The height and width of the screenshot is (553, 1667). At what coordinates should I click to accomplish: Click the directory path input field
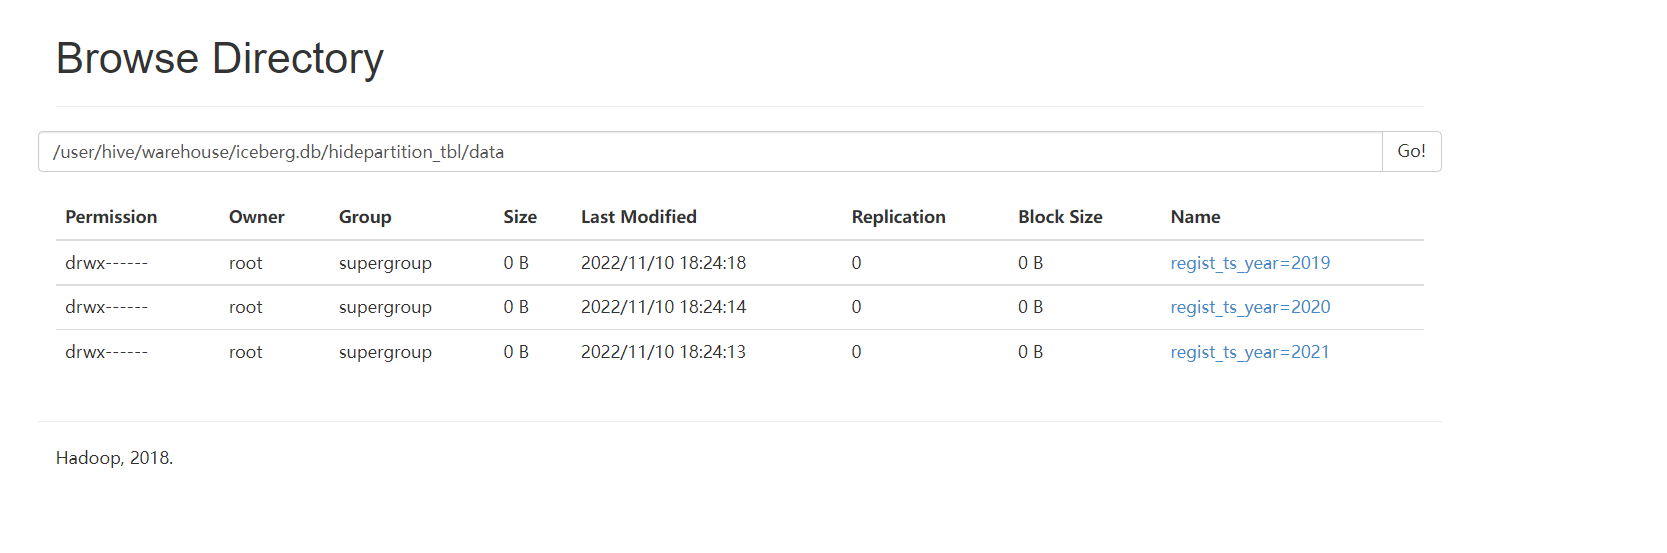click(710, 152)
